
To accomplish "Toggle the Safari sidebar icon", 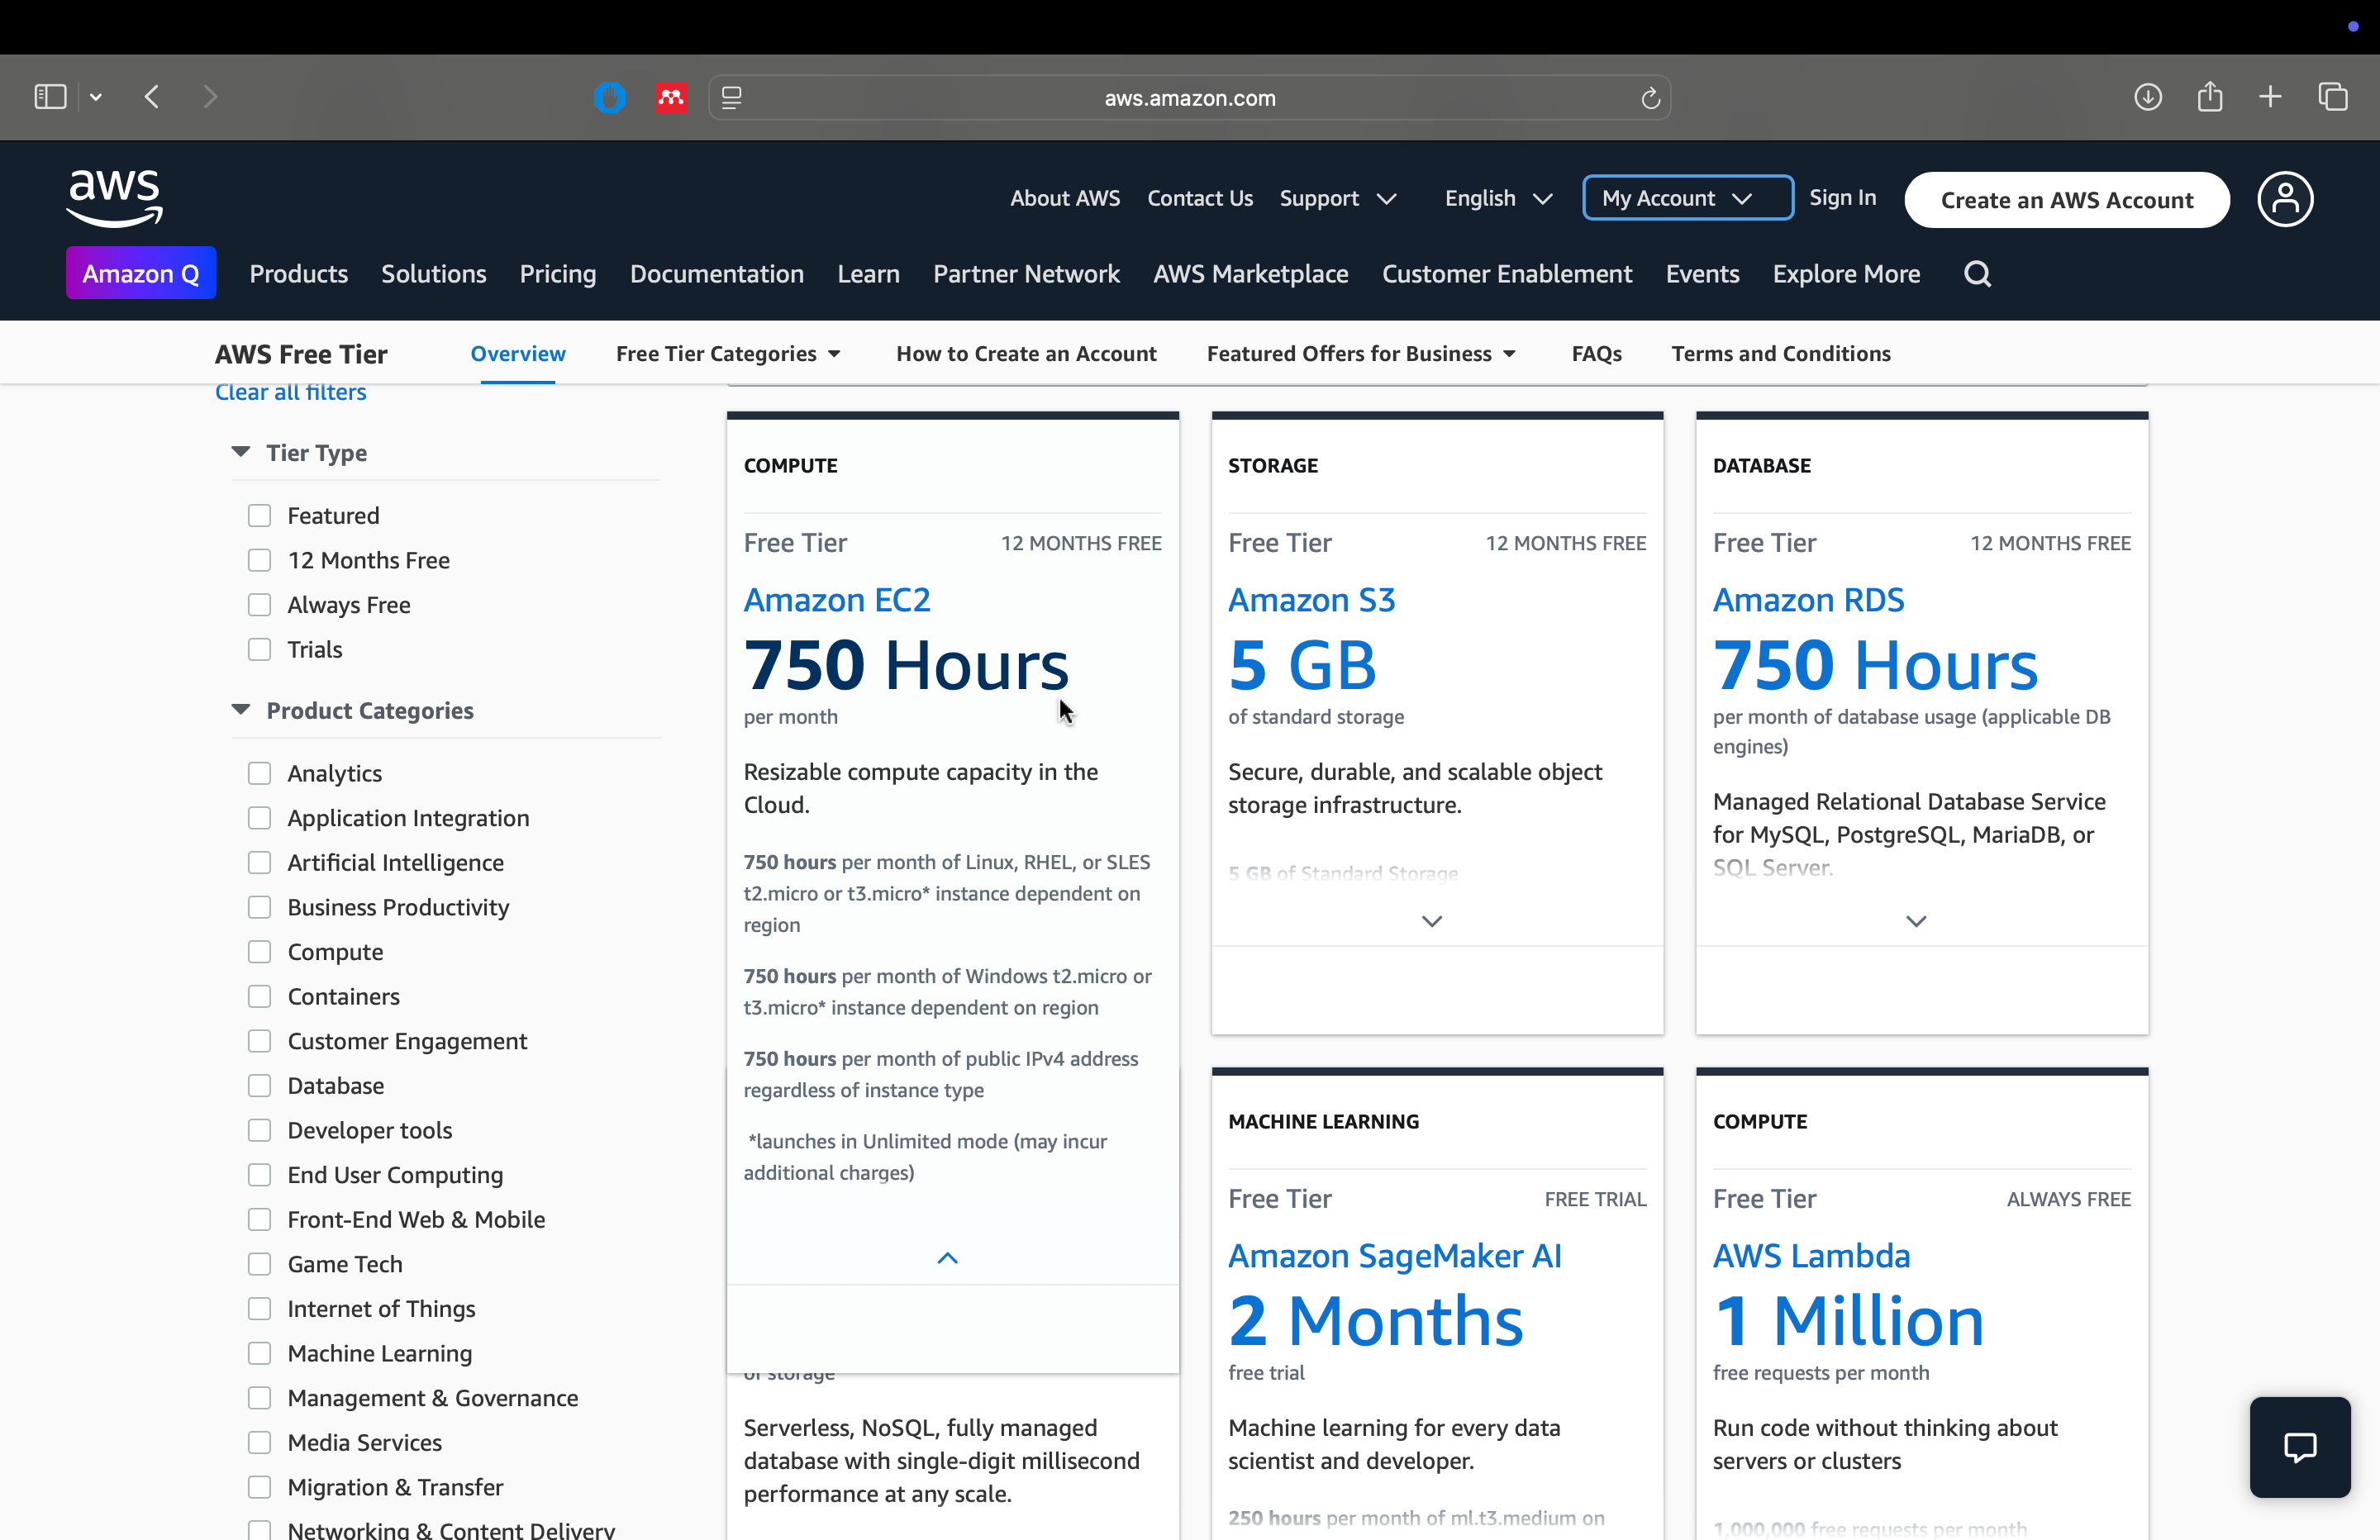I will point(50,97).
